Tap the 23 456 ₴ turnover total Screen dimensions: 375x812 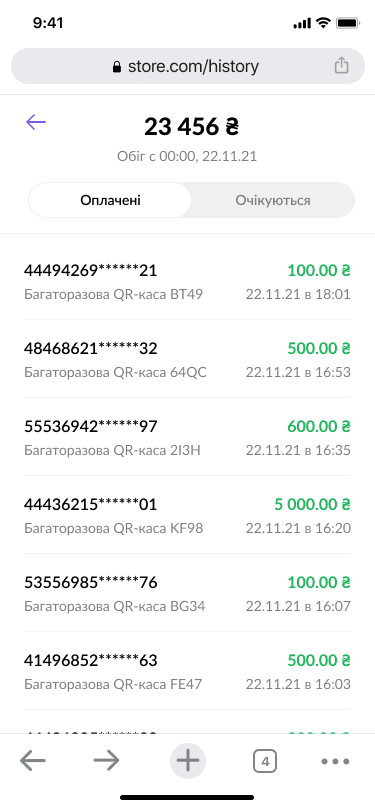pos(191,127)
